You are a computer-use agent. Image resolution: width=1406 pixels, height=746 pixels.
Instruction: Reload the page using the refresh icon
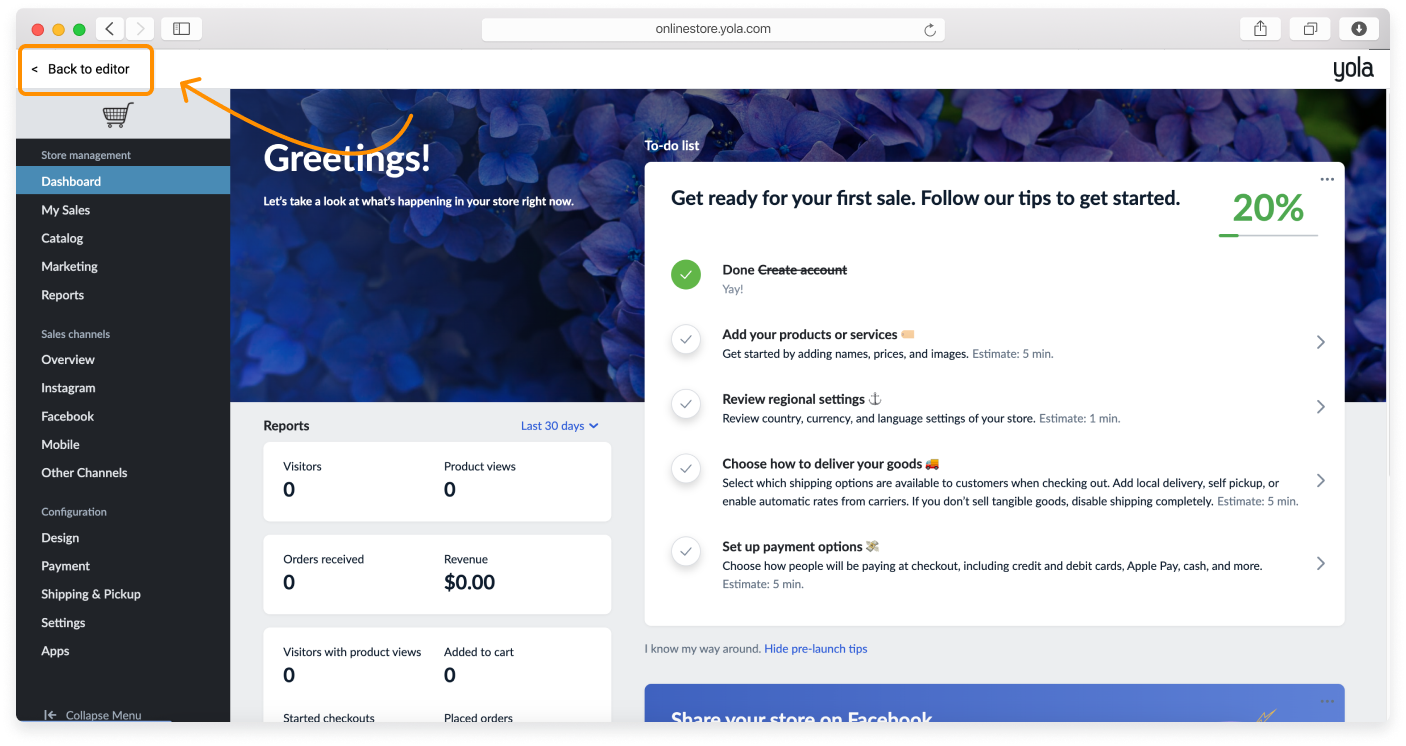pos(930,28)
